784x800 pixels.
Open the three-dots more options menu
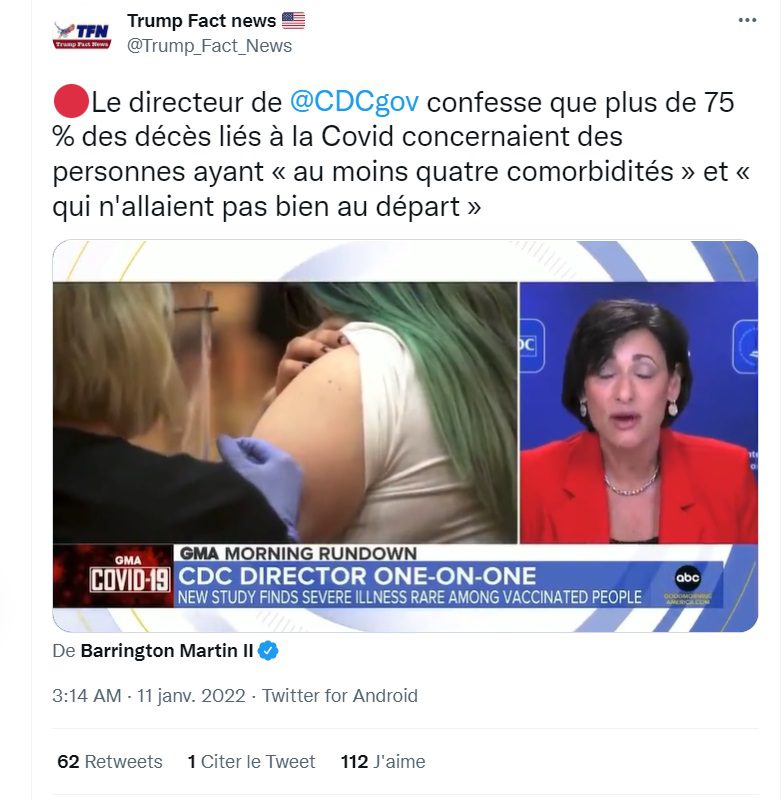(x=747, y=20)
